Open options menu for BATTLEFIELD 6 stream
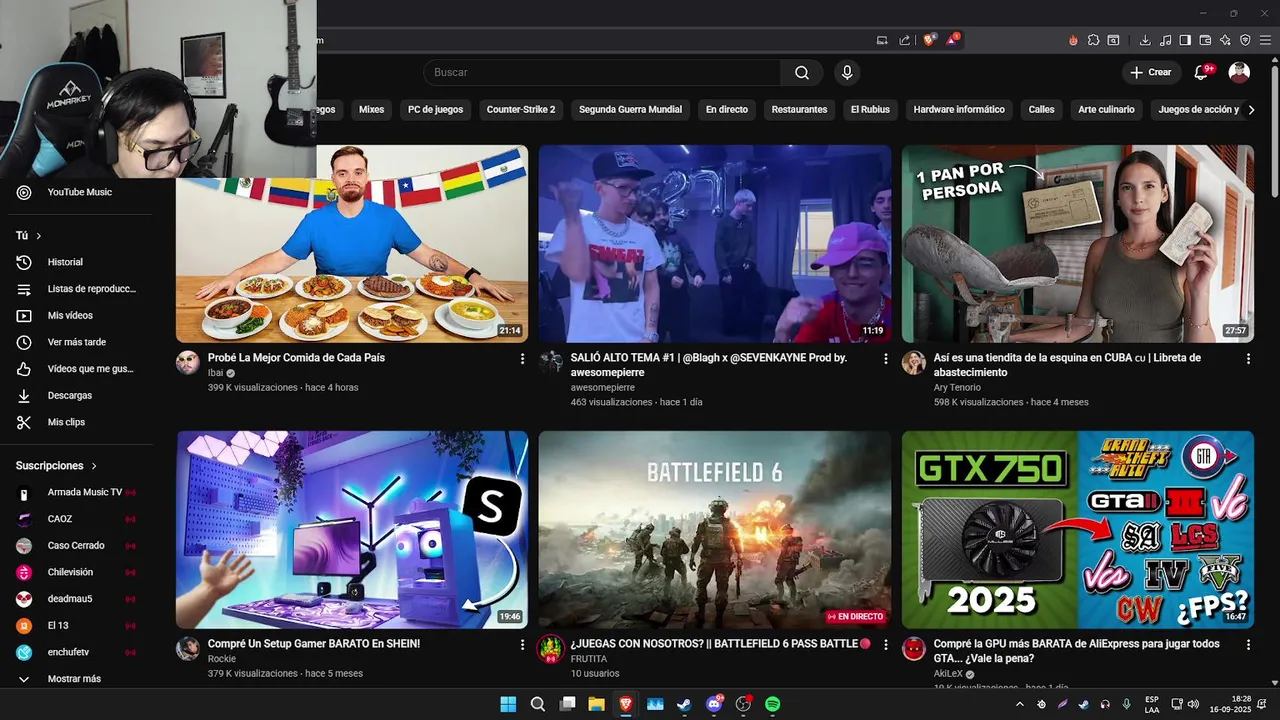 pos(885,645)
